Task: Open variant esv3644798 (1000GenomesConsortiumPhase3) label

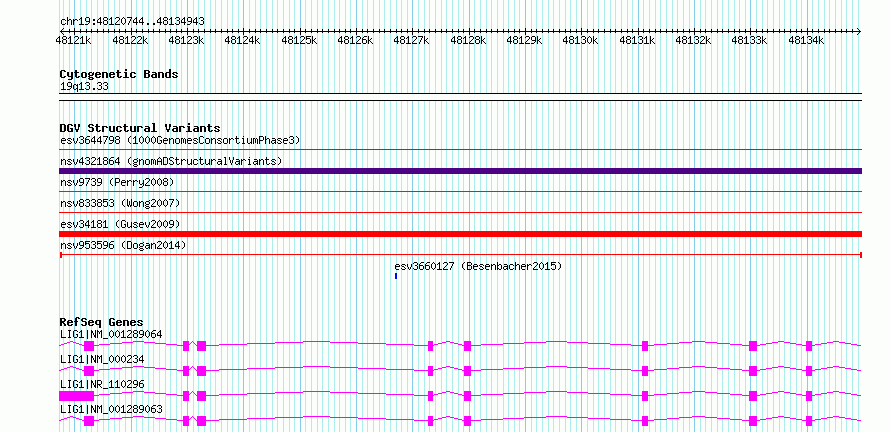Action: [x=180, y=140]
